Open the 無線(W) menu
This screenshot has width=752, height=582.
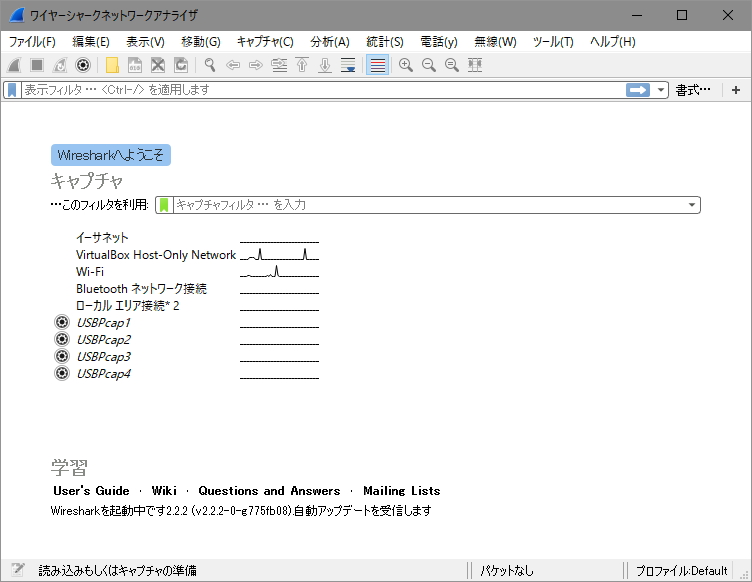click(x=495, y=42)
